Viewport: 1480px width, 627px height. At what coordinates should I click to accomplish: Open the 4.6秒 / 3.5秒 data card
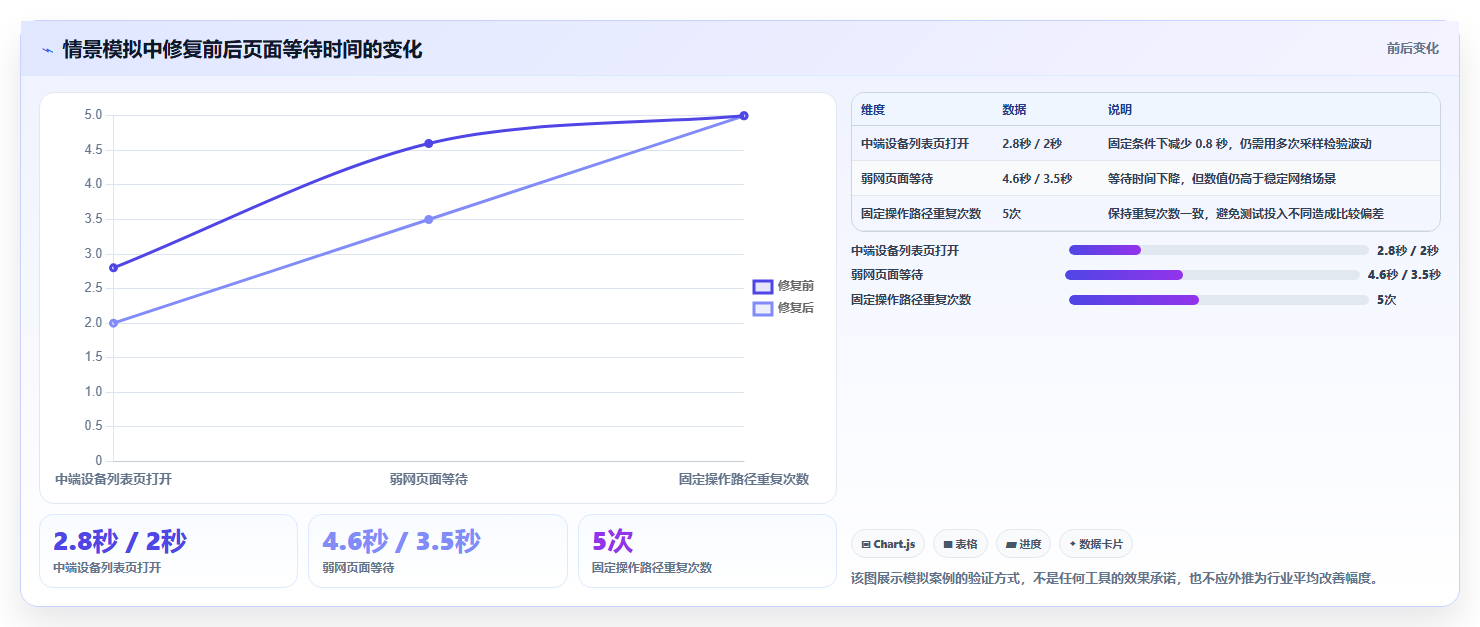click(x=438, y=551)
